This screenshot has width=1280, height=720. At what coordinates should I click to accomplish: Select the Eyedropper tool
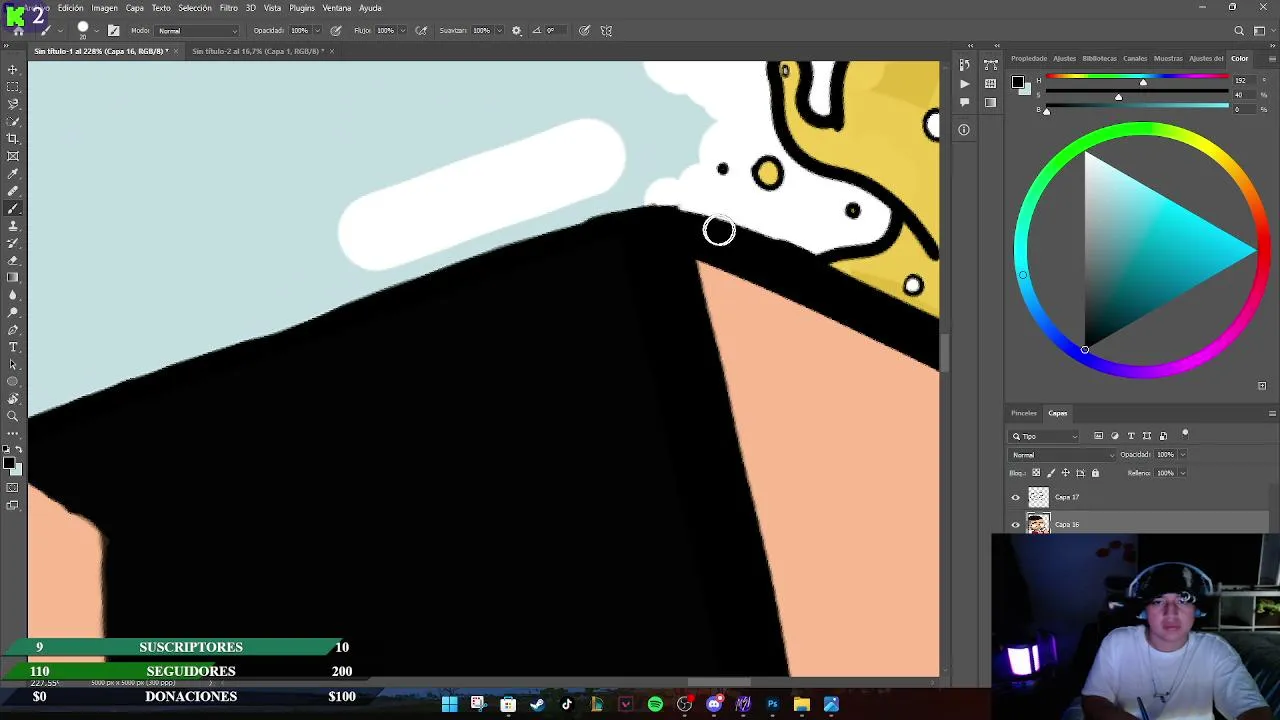(x=13, y=174)
